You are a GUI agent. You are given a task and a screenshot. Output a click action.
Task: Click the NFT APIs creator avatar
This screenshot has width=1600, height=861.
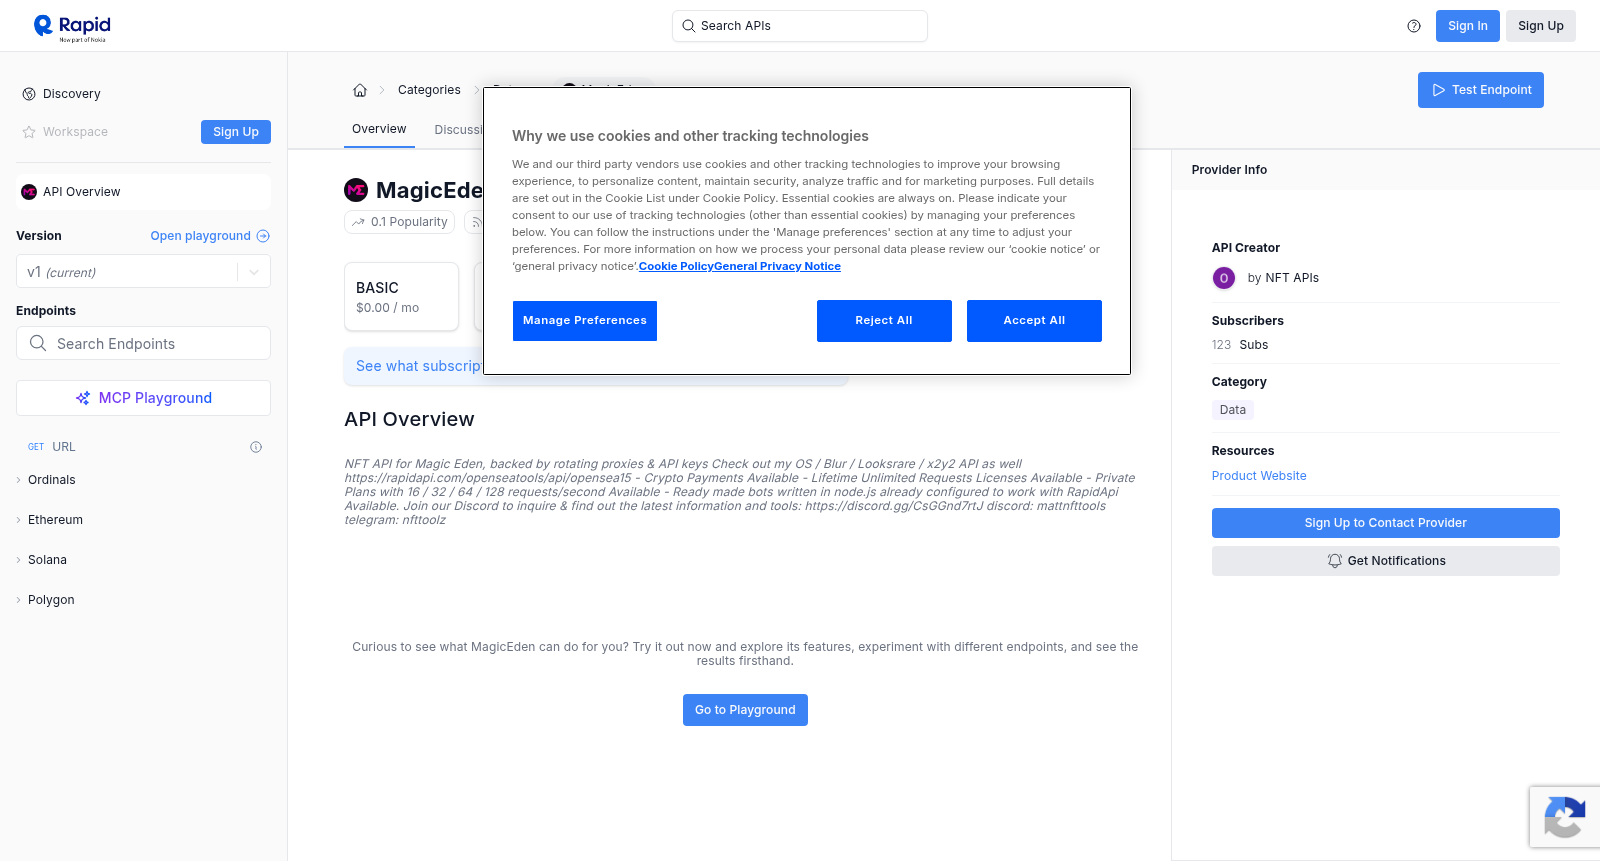coord(1224,278)
